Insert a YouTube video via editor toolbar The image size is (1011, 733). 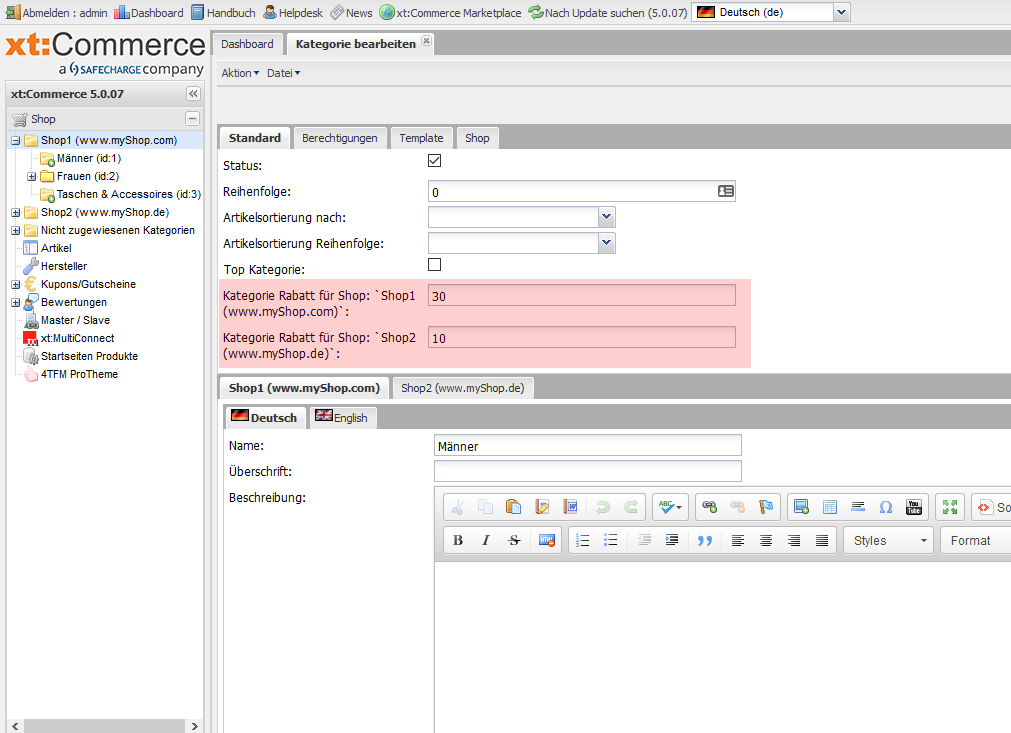[x=914, y=507]
